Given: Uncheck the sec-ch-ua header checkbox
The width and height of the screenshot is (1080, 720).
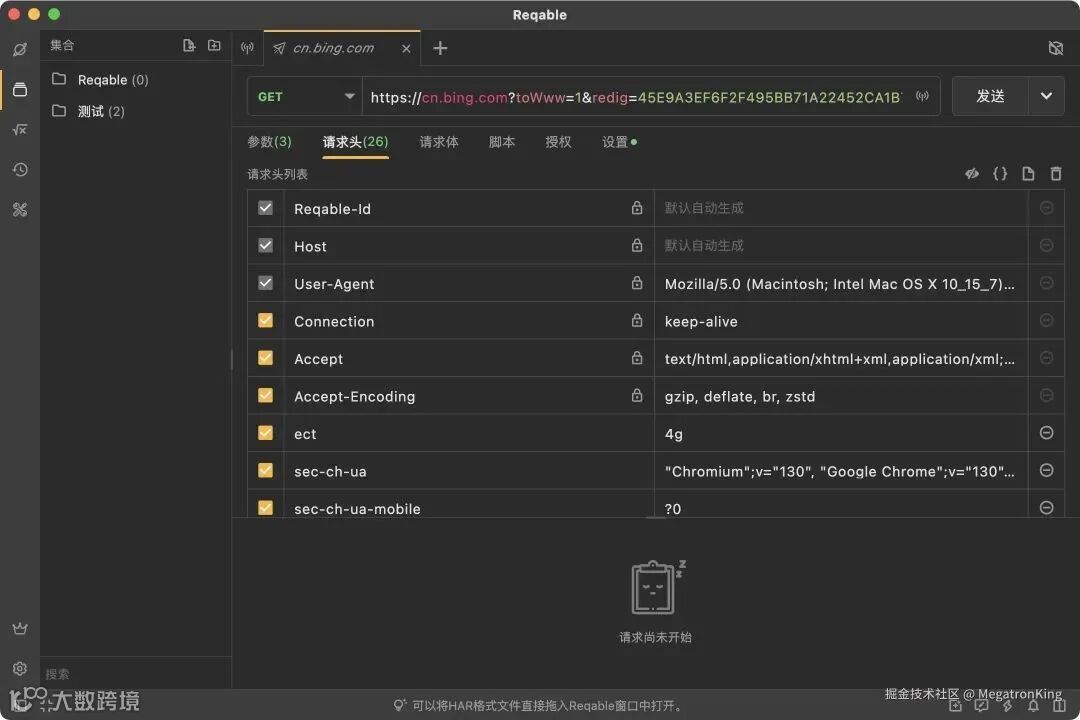Looking at the screenshot, I should pyautogui.click(x=265, y=470).
